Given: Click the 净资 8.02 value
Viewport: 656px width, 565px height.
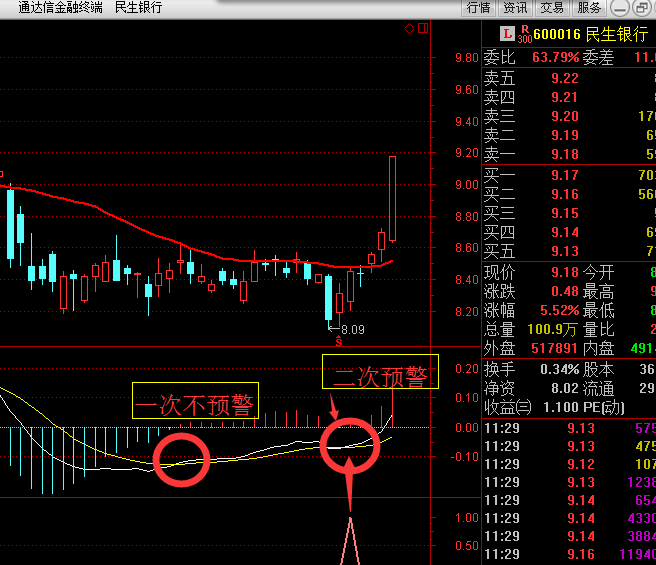Looking at the screenshot, I should pos(565,388).
